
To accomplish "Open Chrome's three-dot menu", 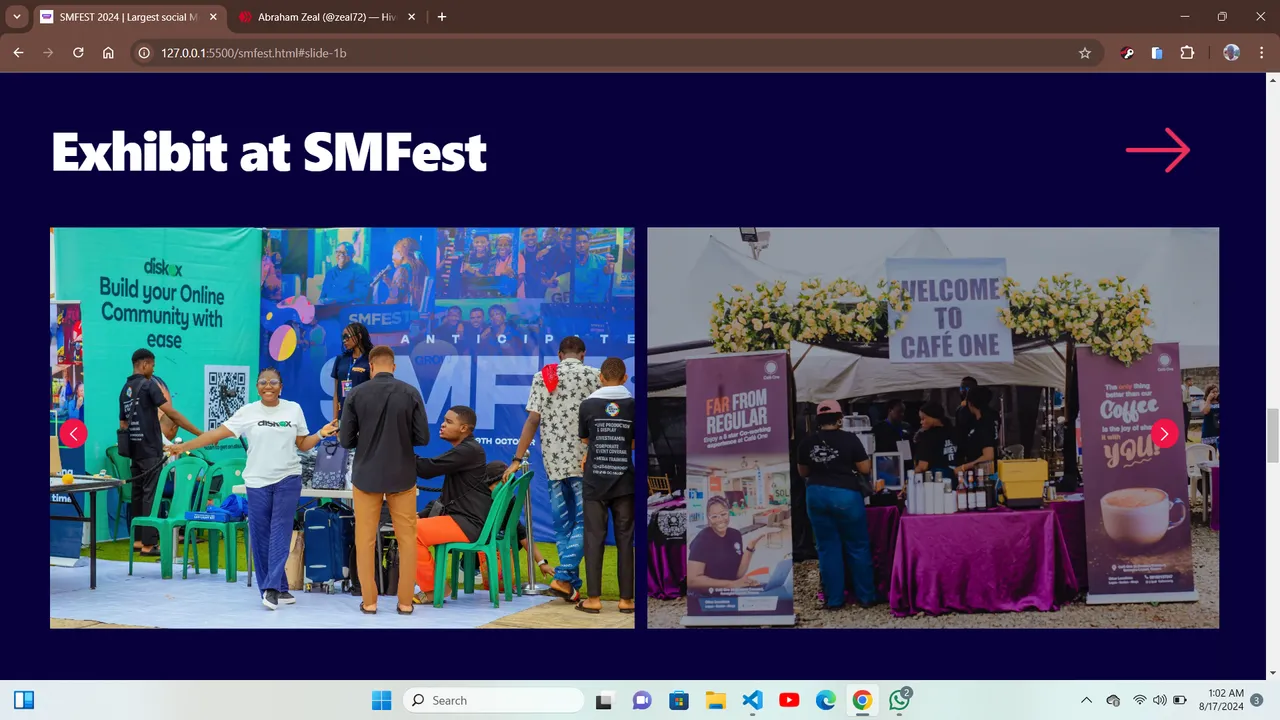I will click(1260, 53).
